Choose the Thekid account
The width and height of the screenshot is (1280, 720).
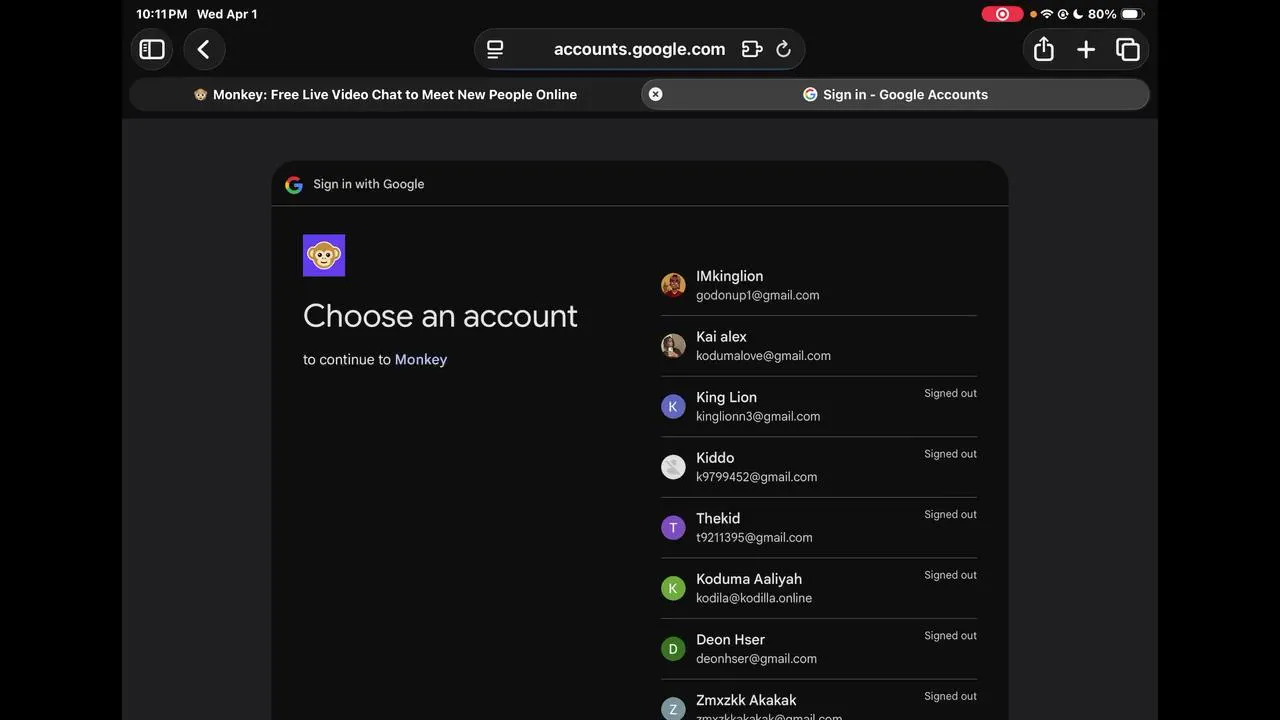819,527
